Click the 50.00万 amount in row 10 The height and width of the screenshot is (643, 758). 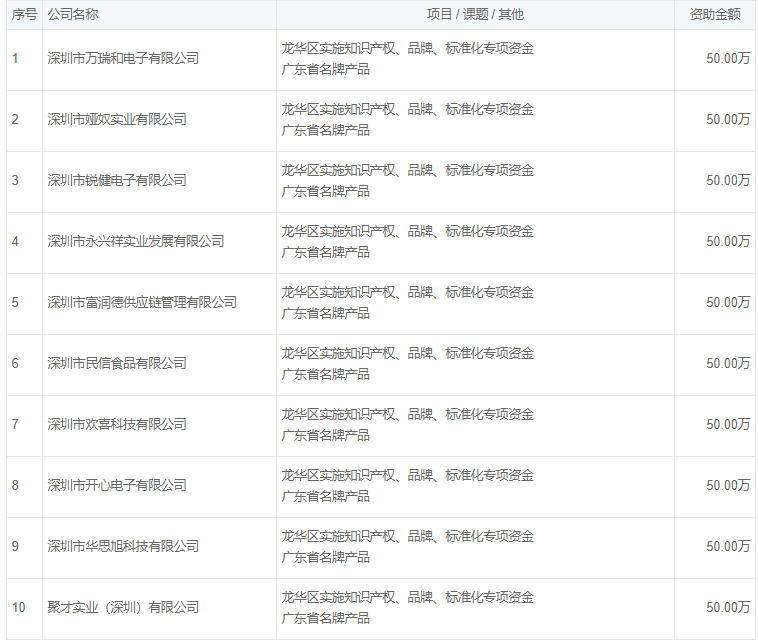tap(728, 608)
